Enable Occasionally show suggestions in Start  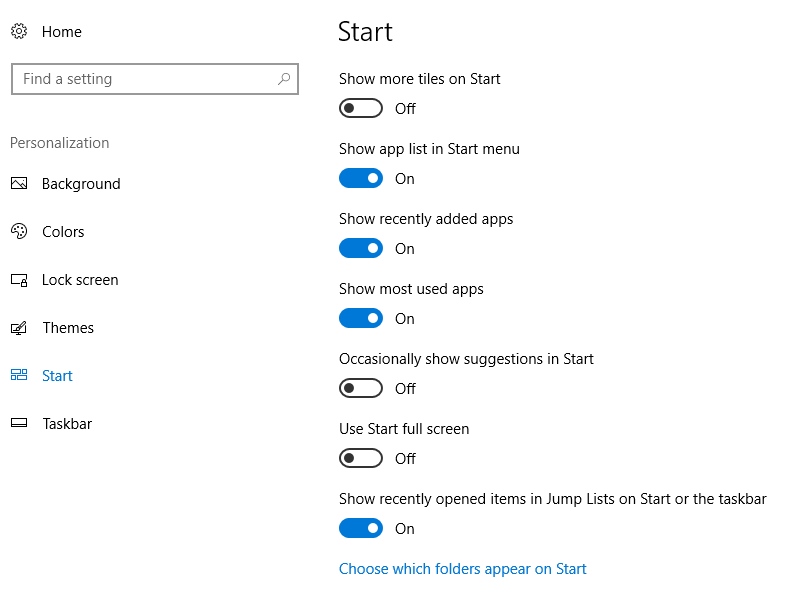[x=361, y=388]
